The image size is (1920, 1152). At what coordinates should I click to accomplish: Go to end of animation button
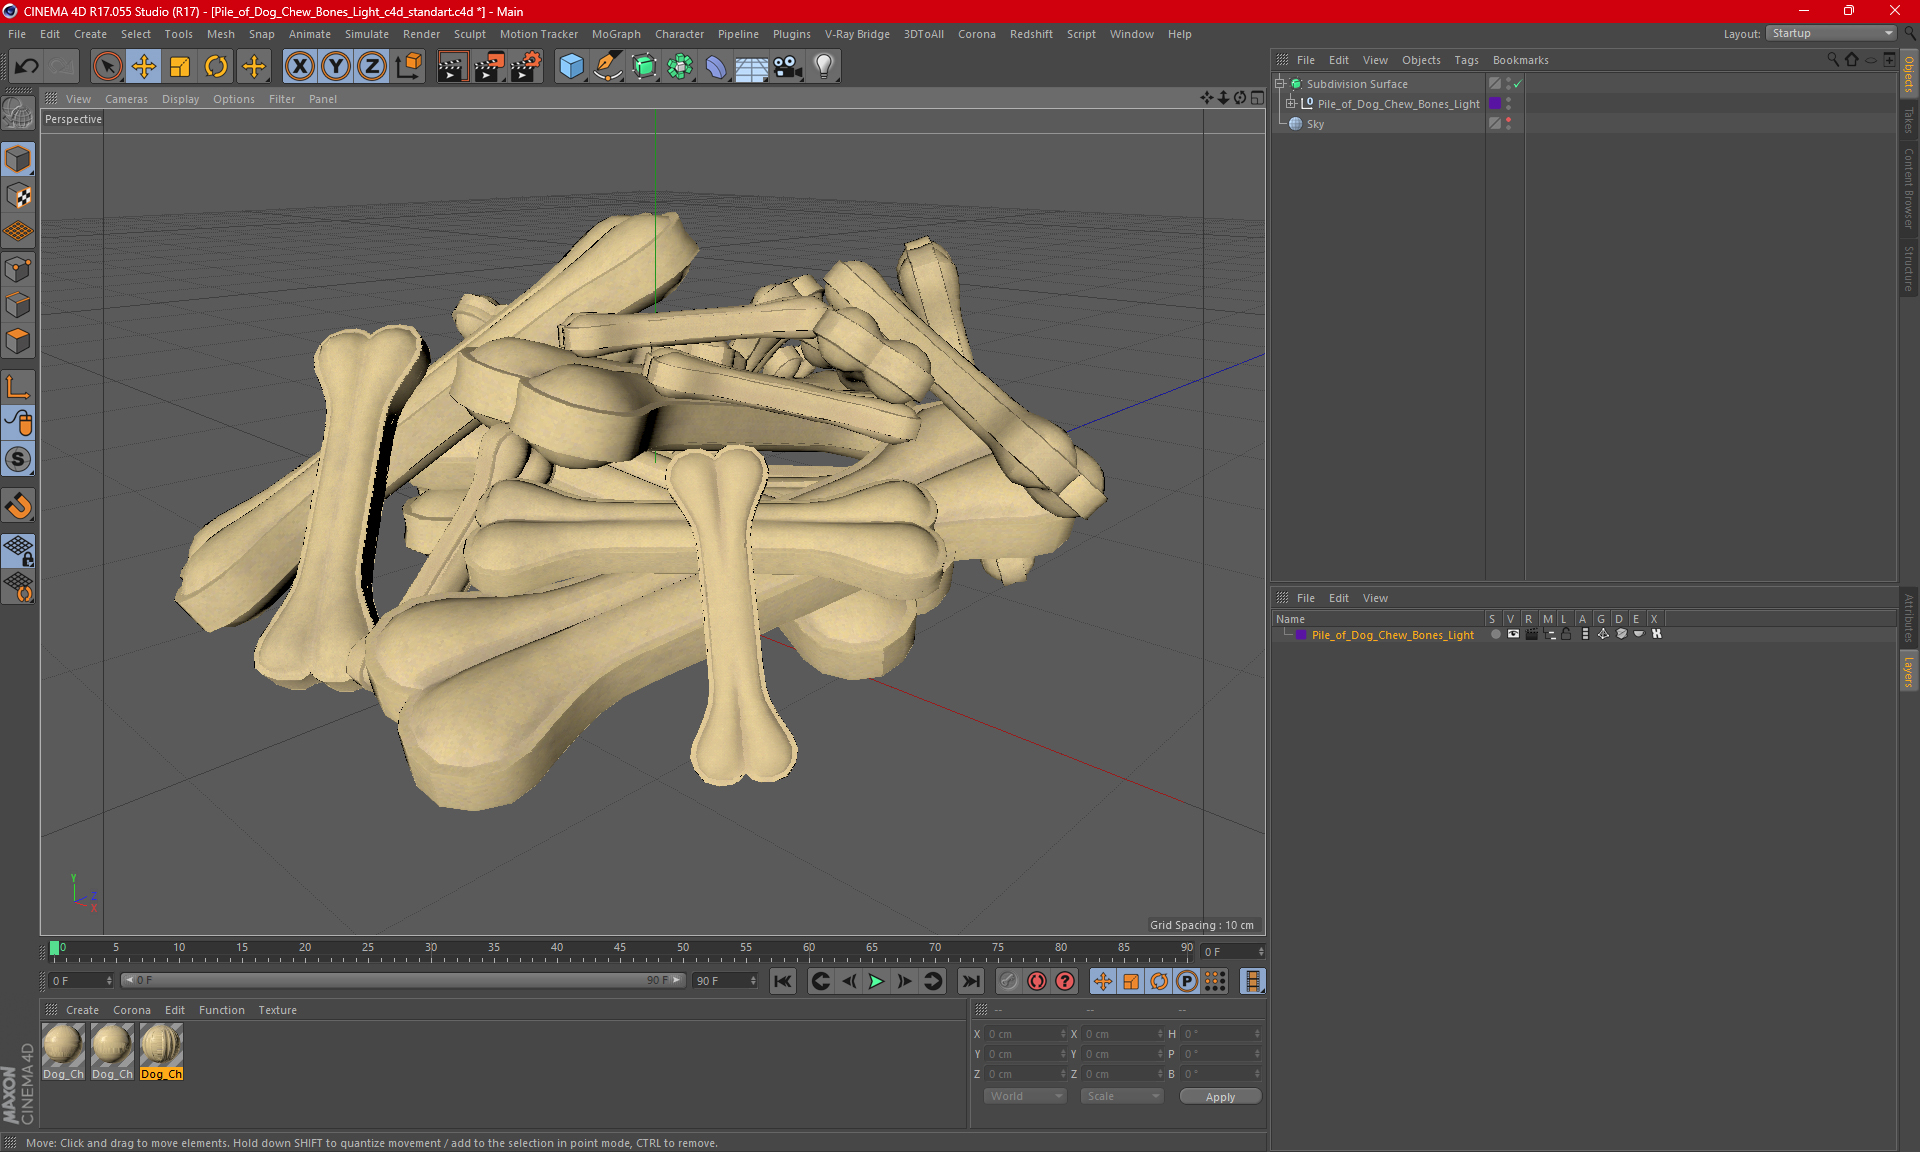(970, 981)
